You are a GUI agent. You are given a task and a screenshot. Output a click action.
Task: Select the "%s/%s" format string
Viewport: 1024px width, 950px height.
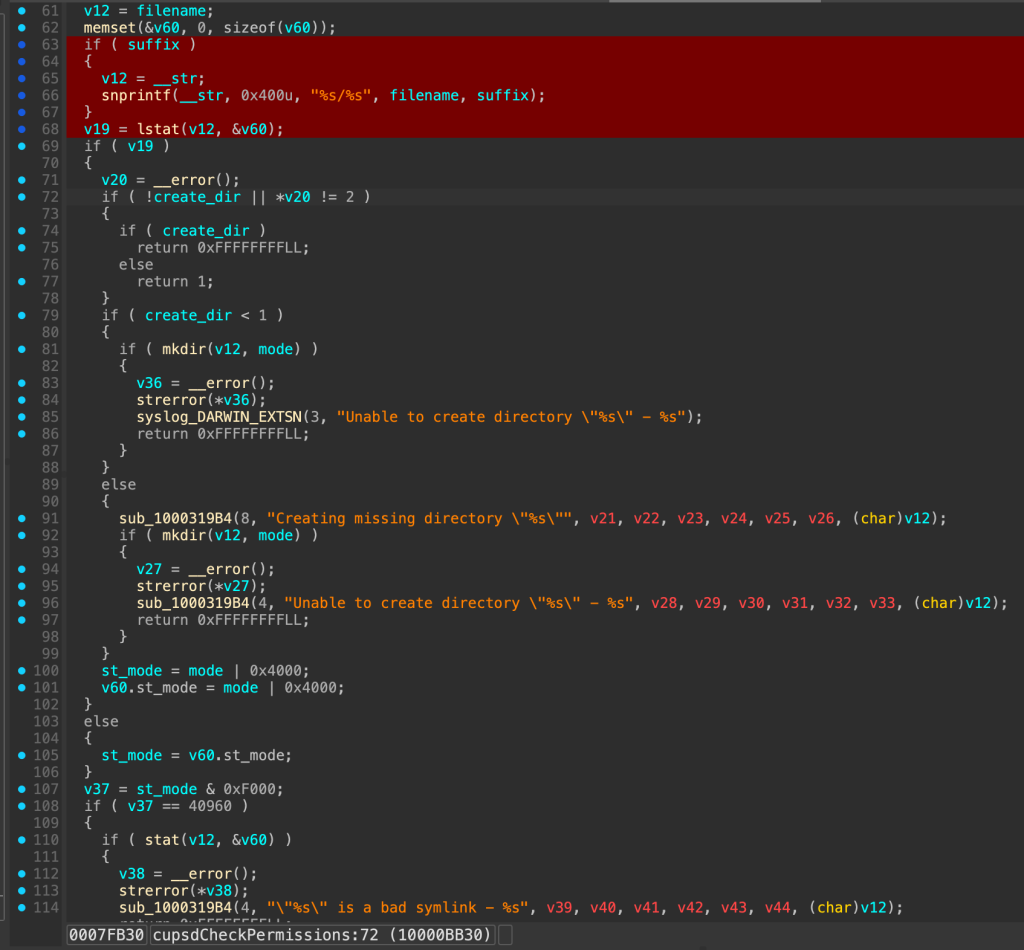tap(341, 95)
